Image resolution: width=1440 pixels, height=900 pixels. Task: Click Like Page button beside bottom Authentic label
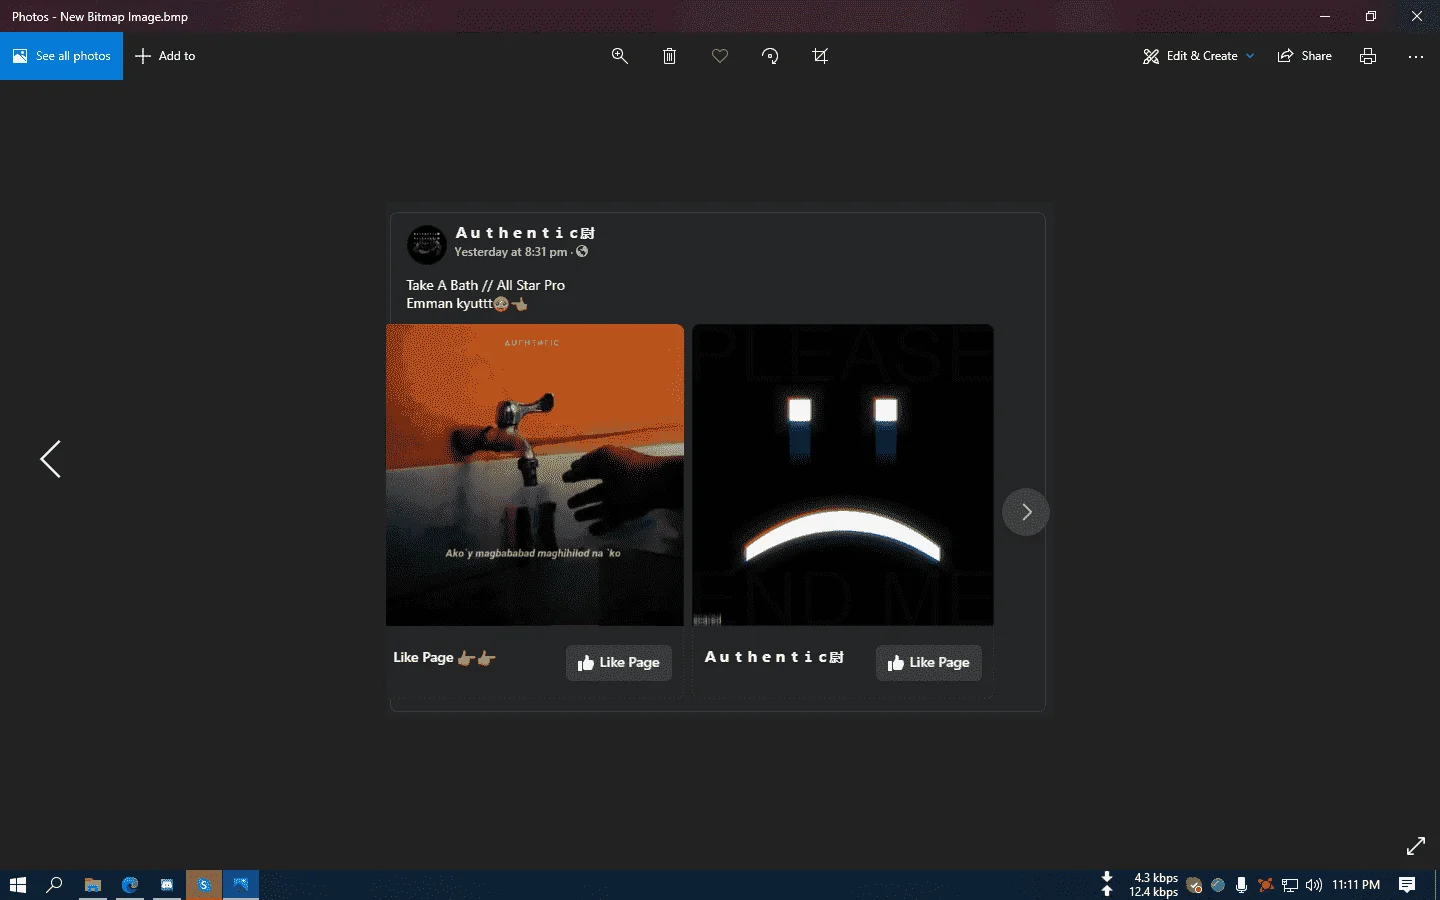tap(929, 662)
